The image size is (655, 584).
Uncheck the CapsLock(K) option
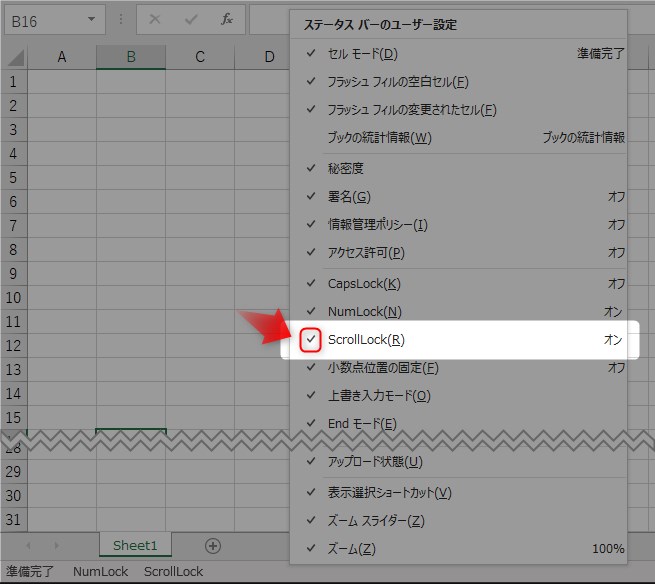[x=364, y=284]
